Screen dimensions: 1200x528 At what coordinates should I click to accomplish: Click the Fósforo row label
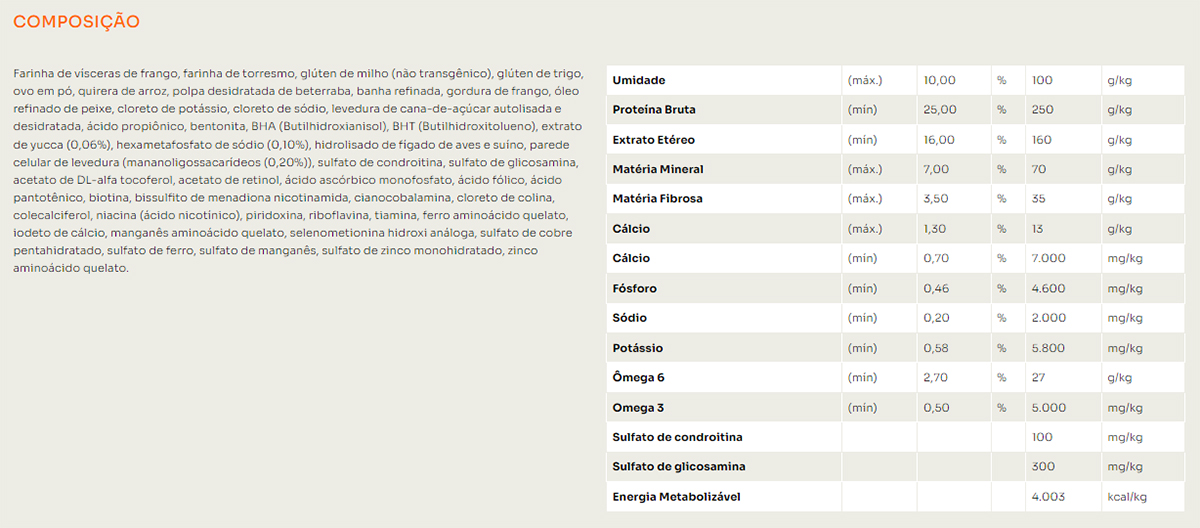pyautogui.click(x=636, y=289)
